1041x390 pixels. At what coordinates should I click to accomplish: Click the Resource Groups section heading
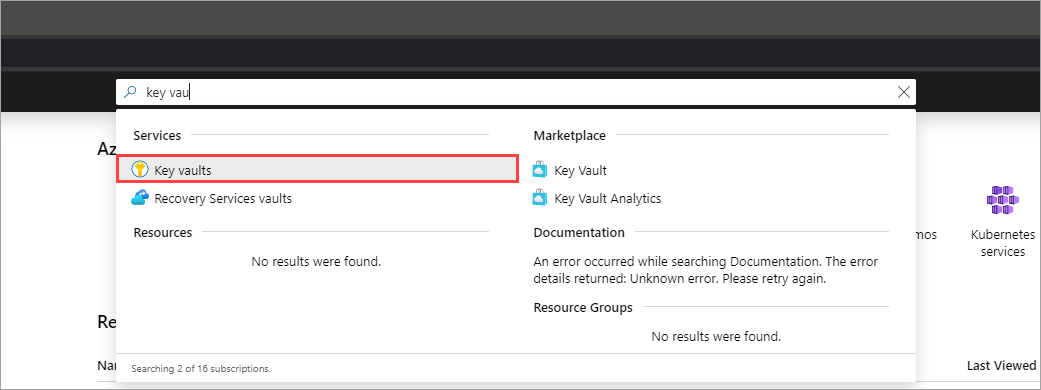tap(583, 308)
